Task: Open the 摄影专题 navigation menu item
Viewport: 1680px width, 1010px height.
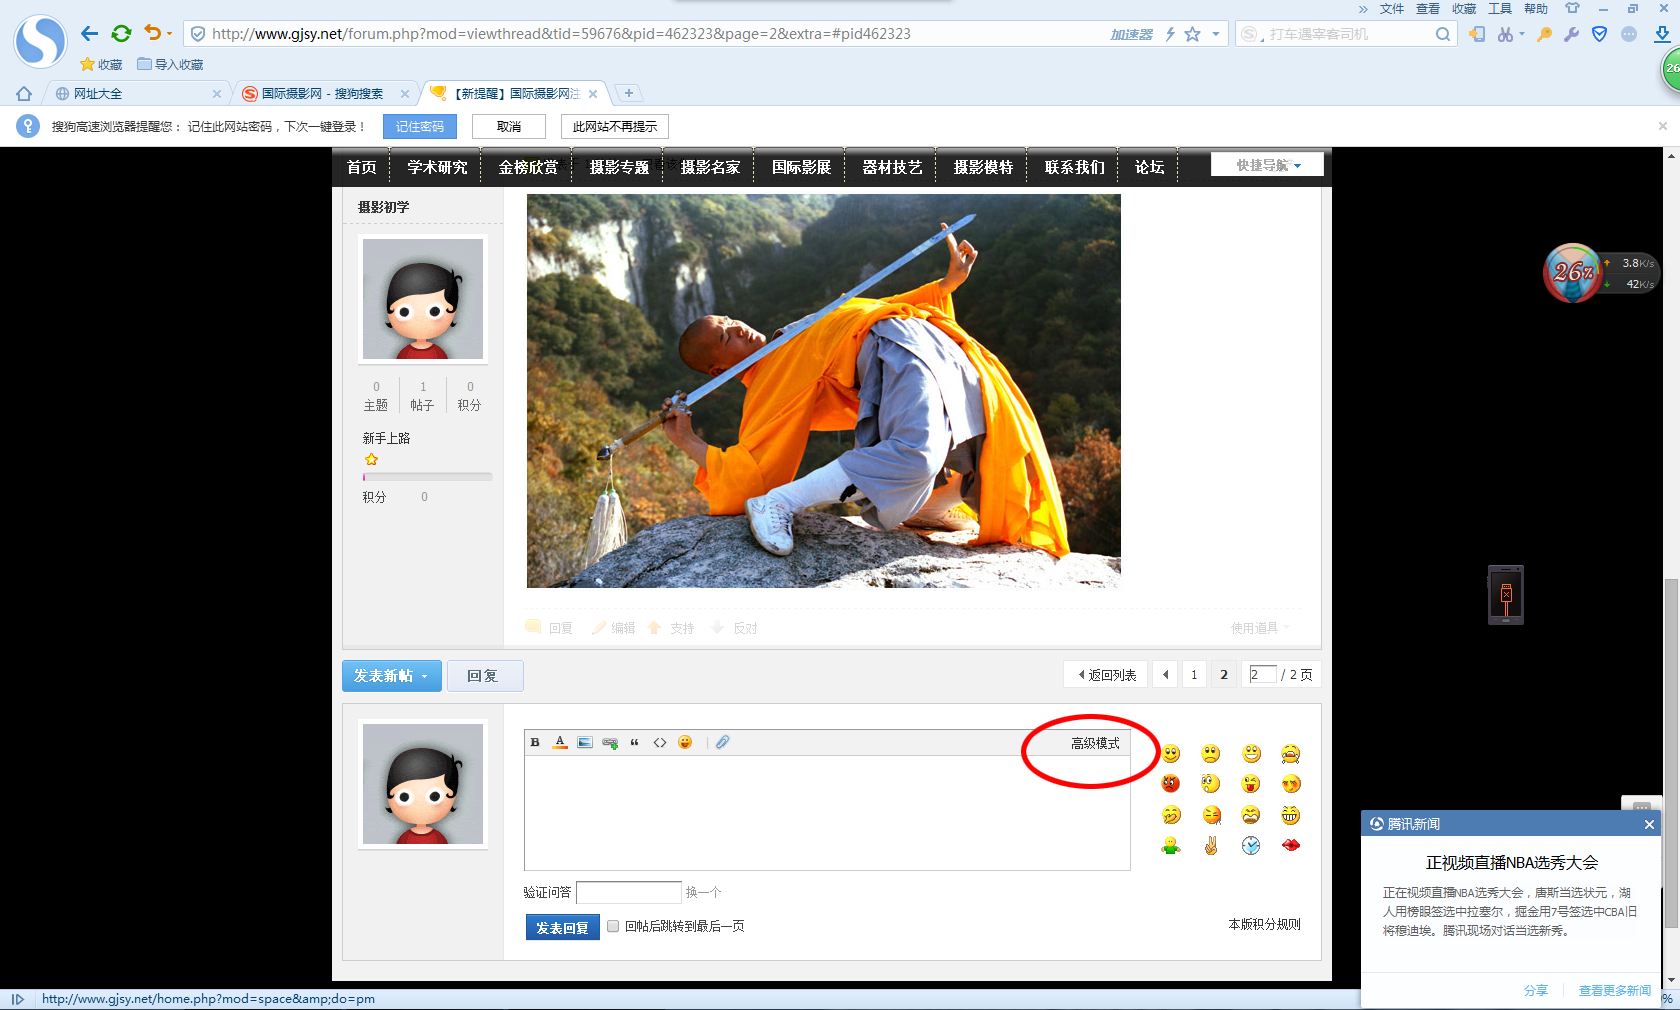Action: pyautogui.click(x=619, y=167)
